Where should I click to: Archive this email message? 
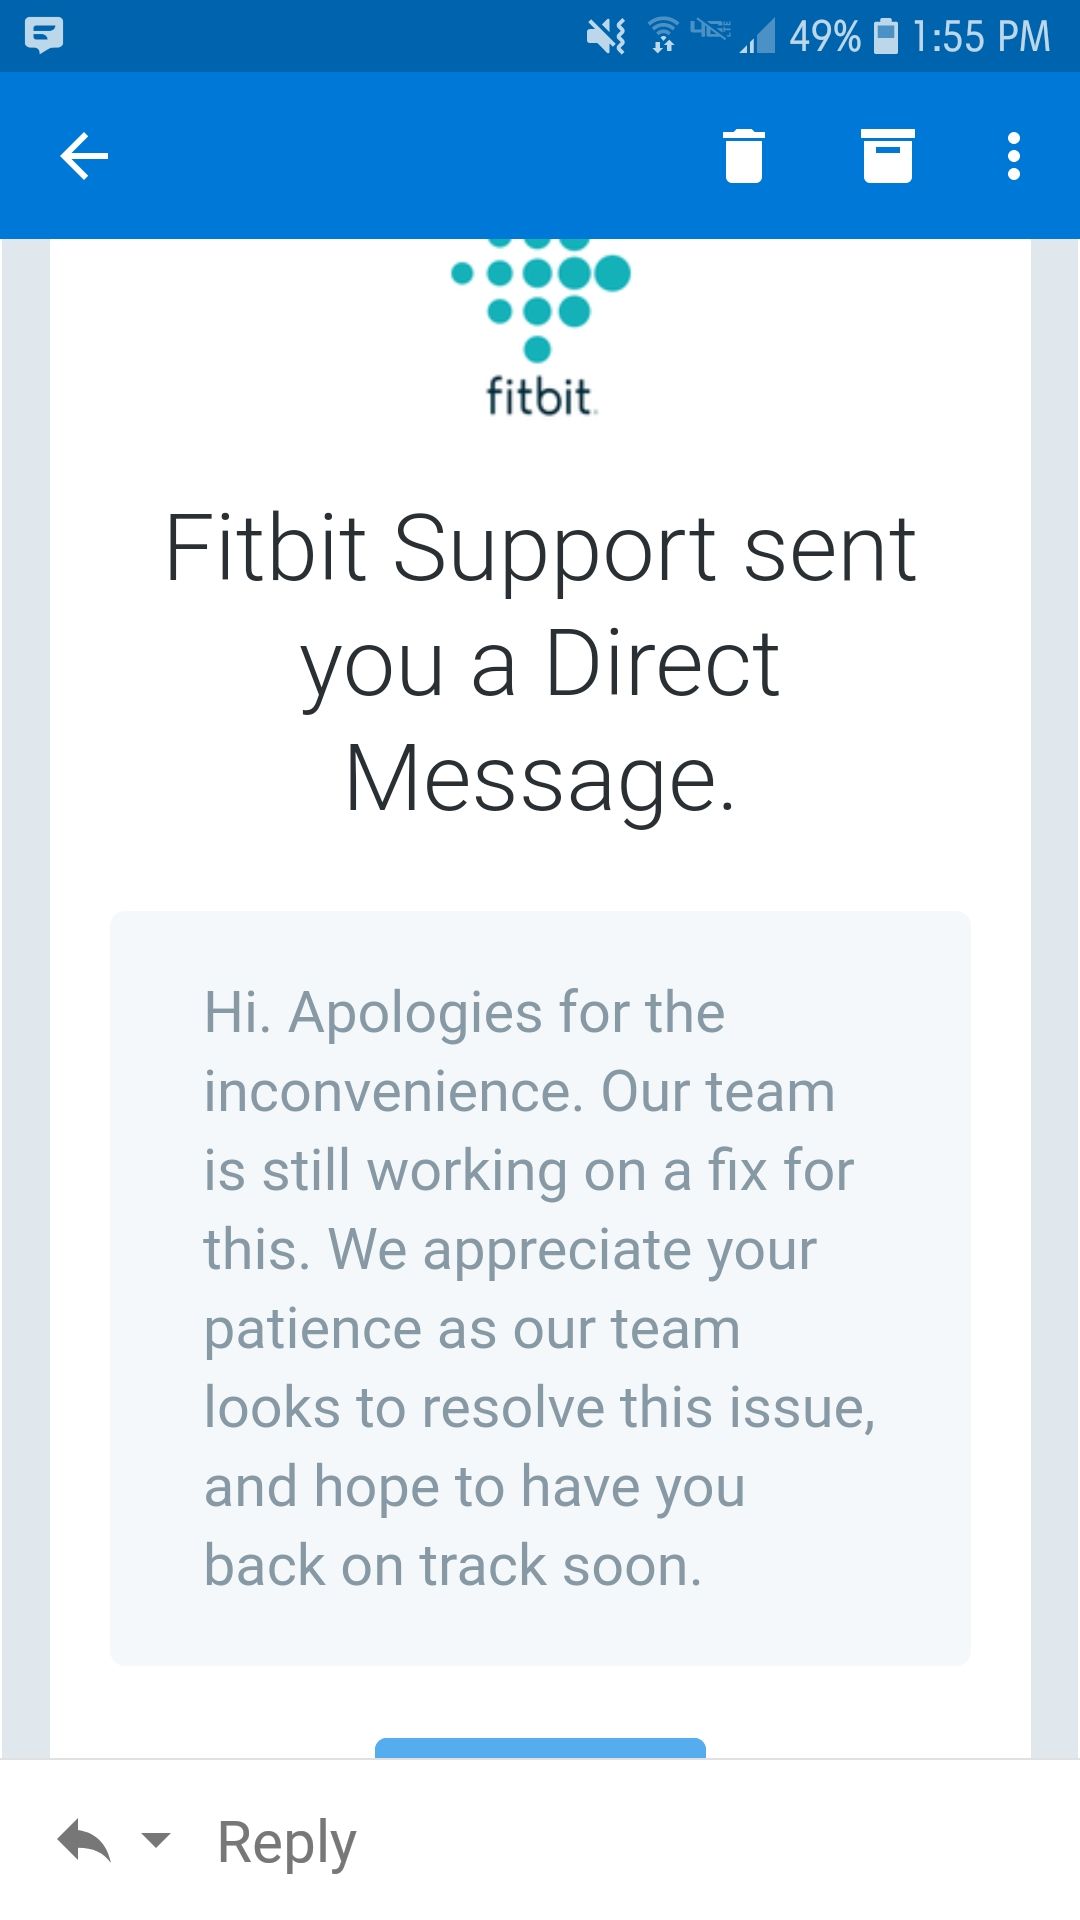pos(888,156)
